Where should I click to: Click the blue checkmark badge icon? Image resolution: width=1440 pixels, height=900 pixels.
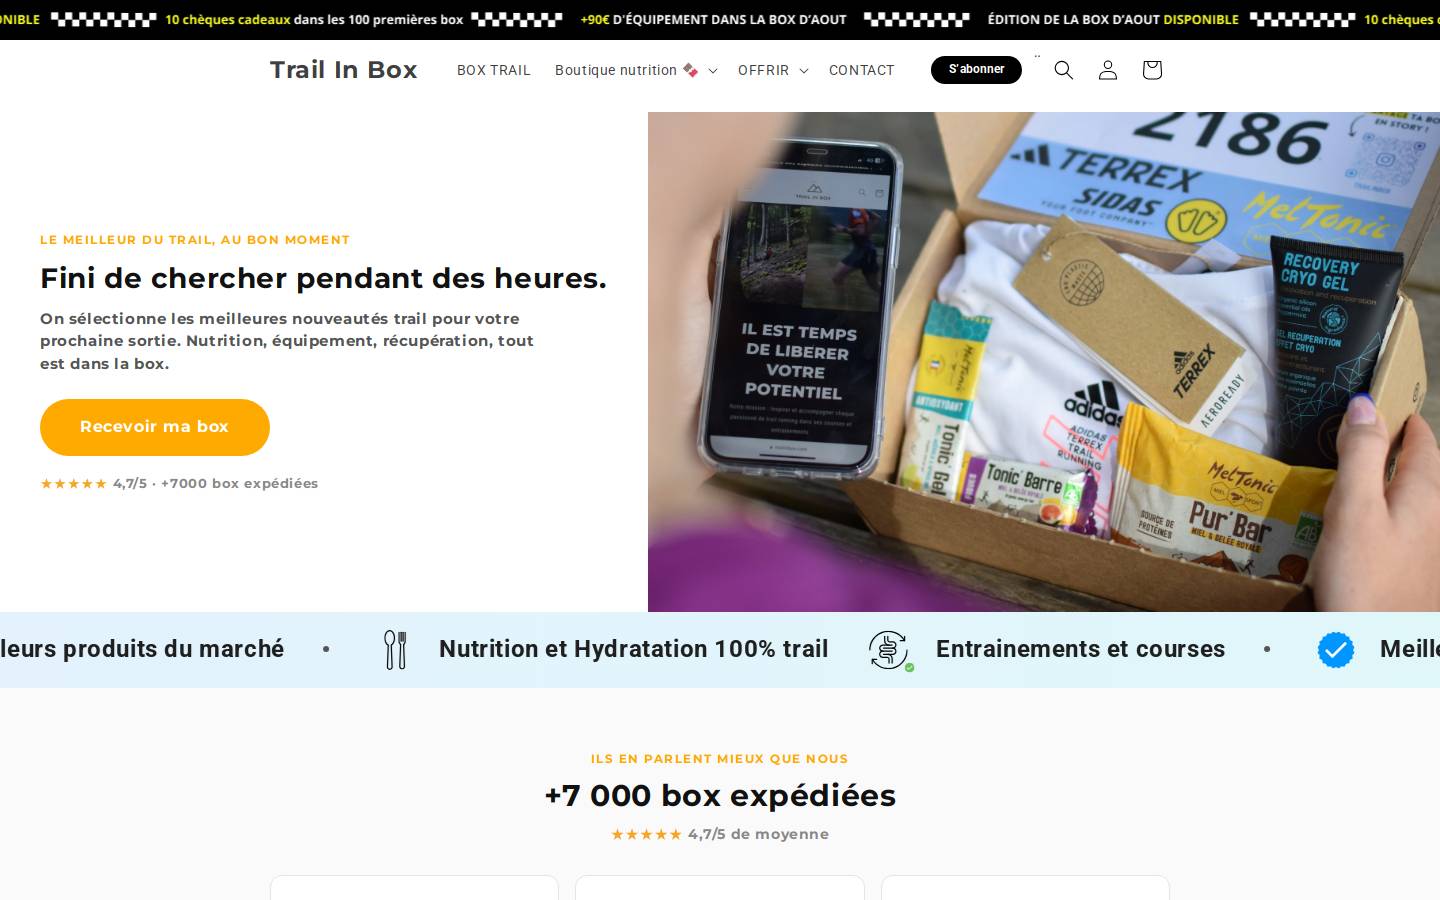click(1336, 650)
